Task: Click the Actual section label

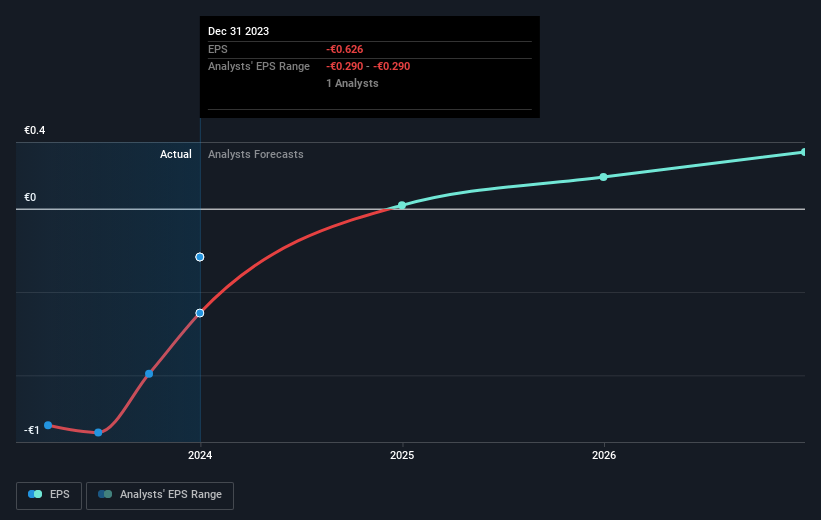Action: (x=175, y=154)
